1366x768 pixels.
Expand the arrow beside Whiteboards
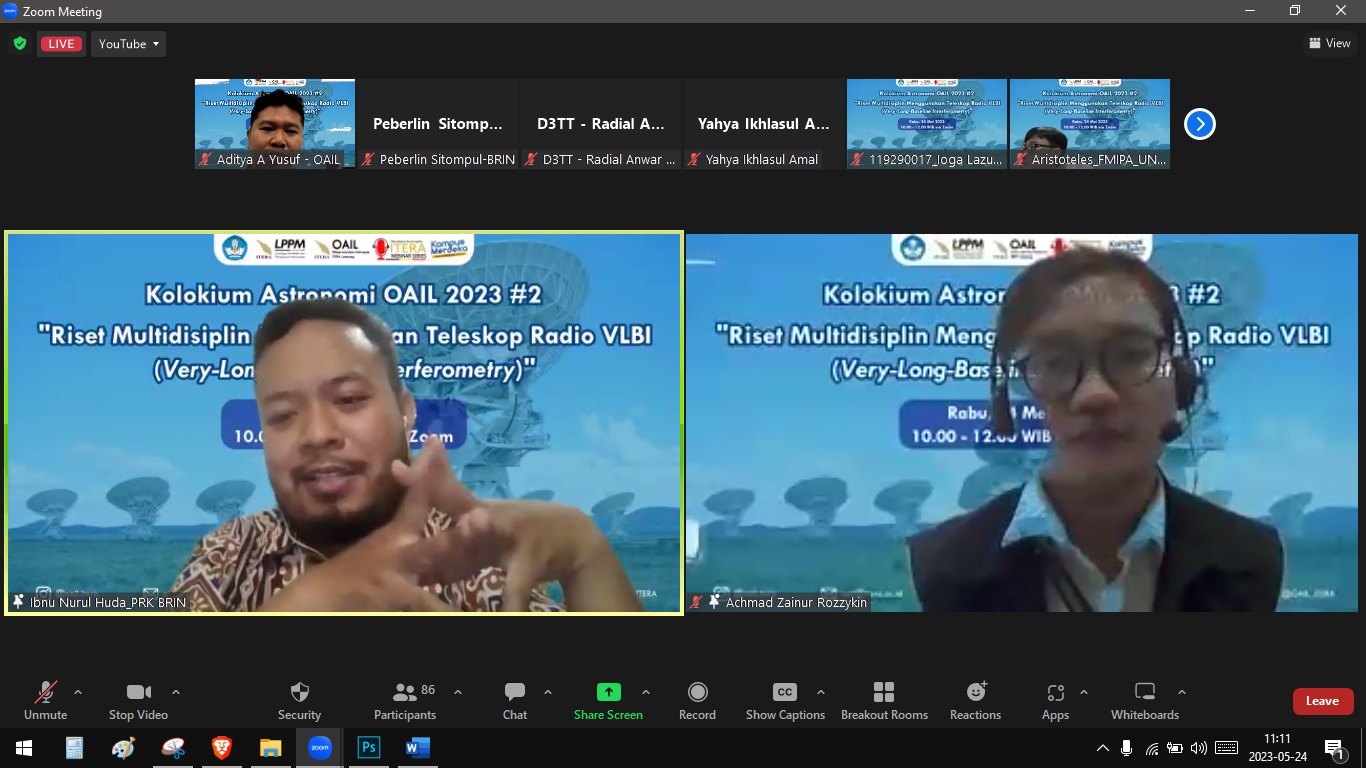pos(1182,692)
